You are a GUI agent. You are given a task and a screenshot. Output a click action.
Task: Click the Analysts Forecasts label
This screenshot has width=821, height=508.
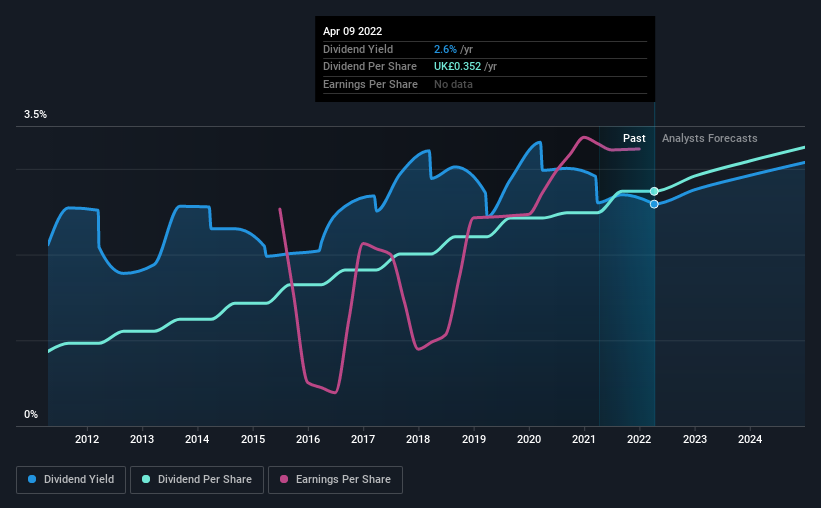709,138
